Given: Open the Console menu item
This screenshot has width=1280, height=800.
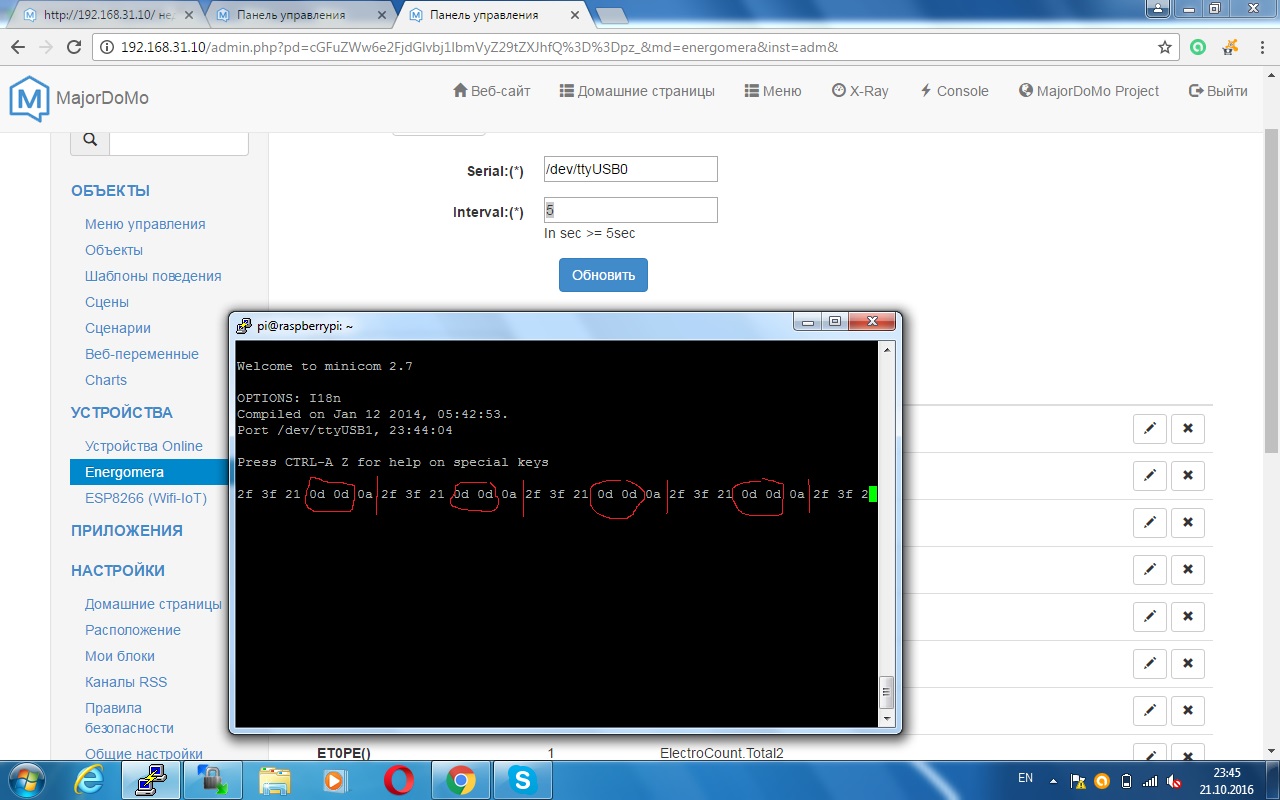Looking at the screenshot, I should coord(954,91).
